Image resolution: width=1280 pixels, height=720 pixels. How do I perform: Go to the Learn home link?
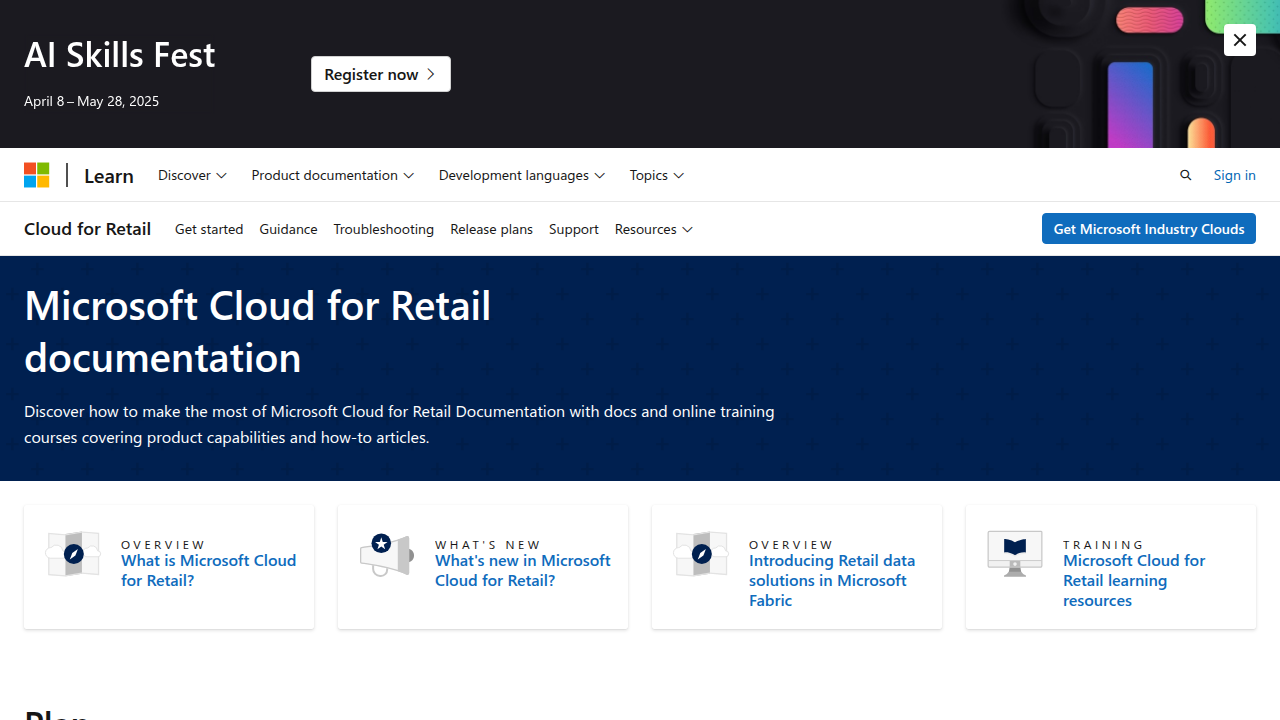pos(109,175)
